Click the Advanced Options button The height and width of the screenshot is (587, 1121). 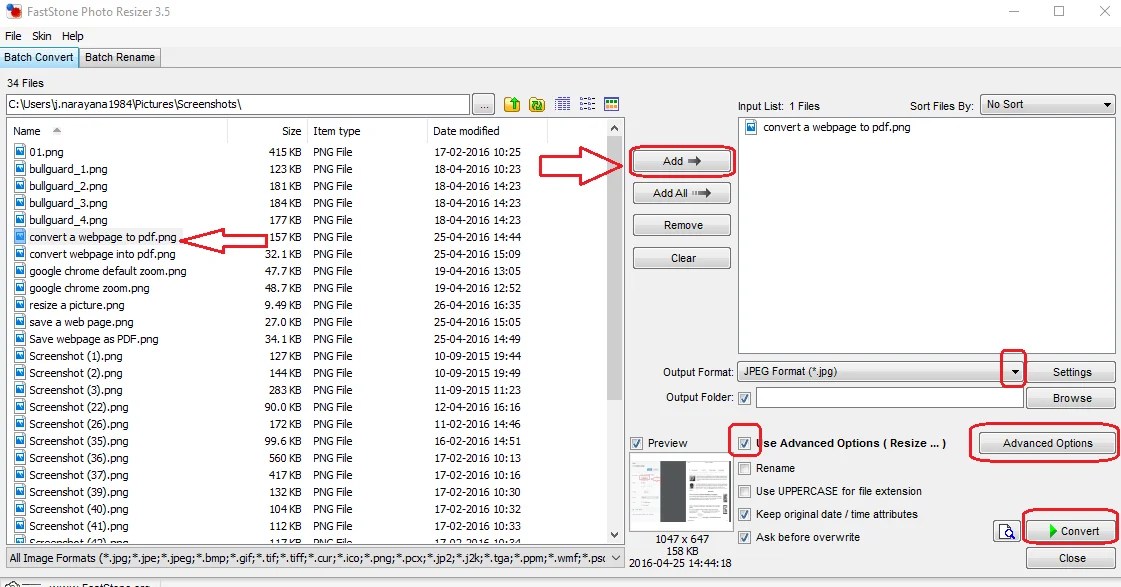[x=1047, y=443]
